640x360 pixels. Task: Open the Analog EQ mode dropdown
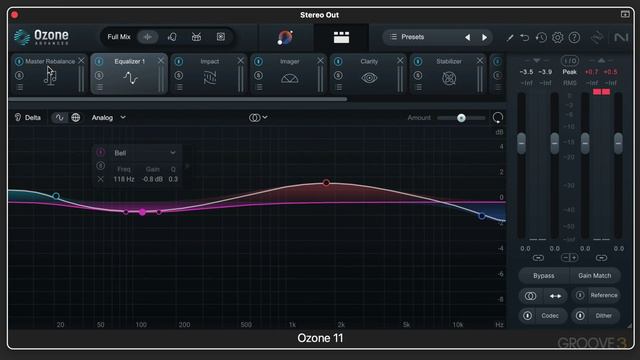(x=108, y=118)
